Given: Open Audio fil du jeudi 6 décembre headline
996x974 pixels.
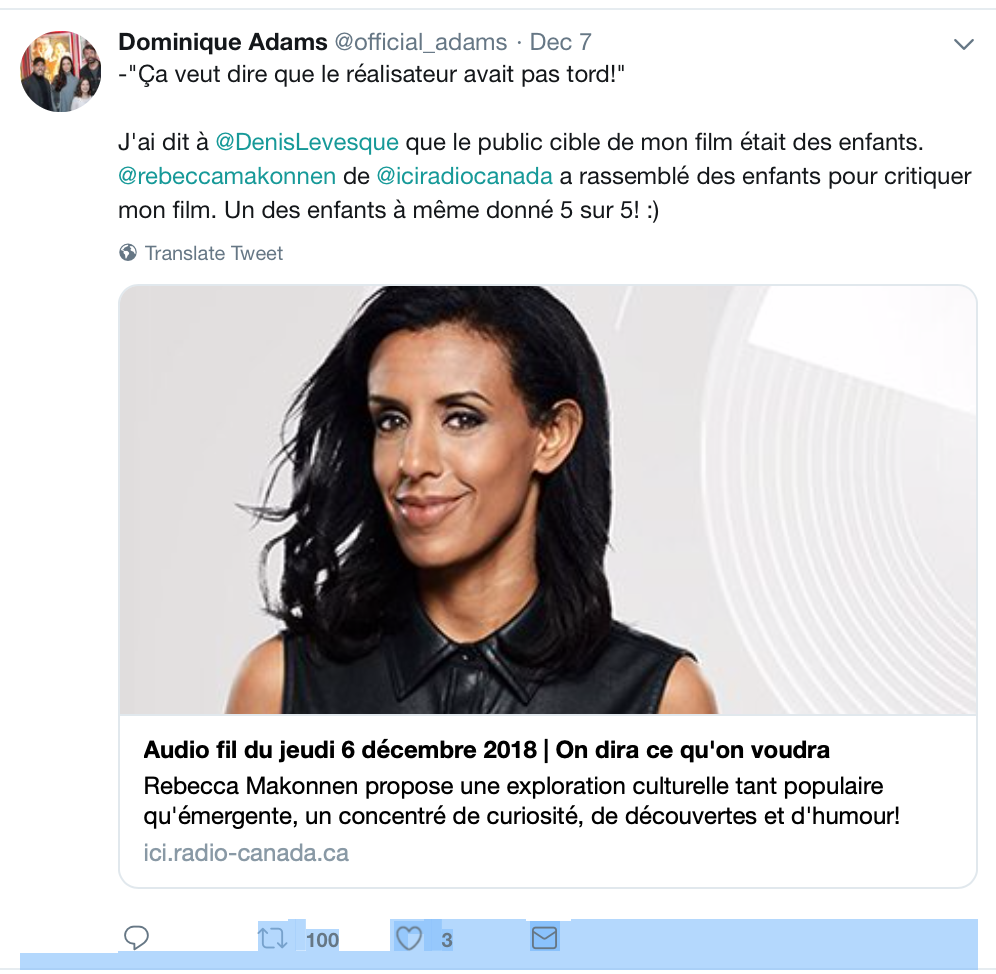Looking at the screenshot, I should (487, 750).
